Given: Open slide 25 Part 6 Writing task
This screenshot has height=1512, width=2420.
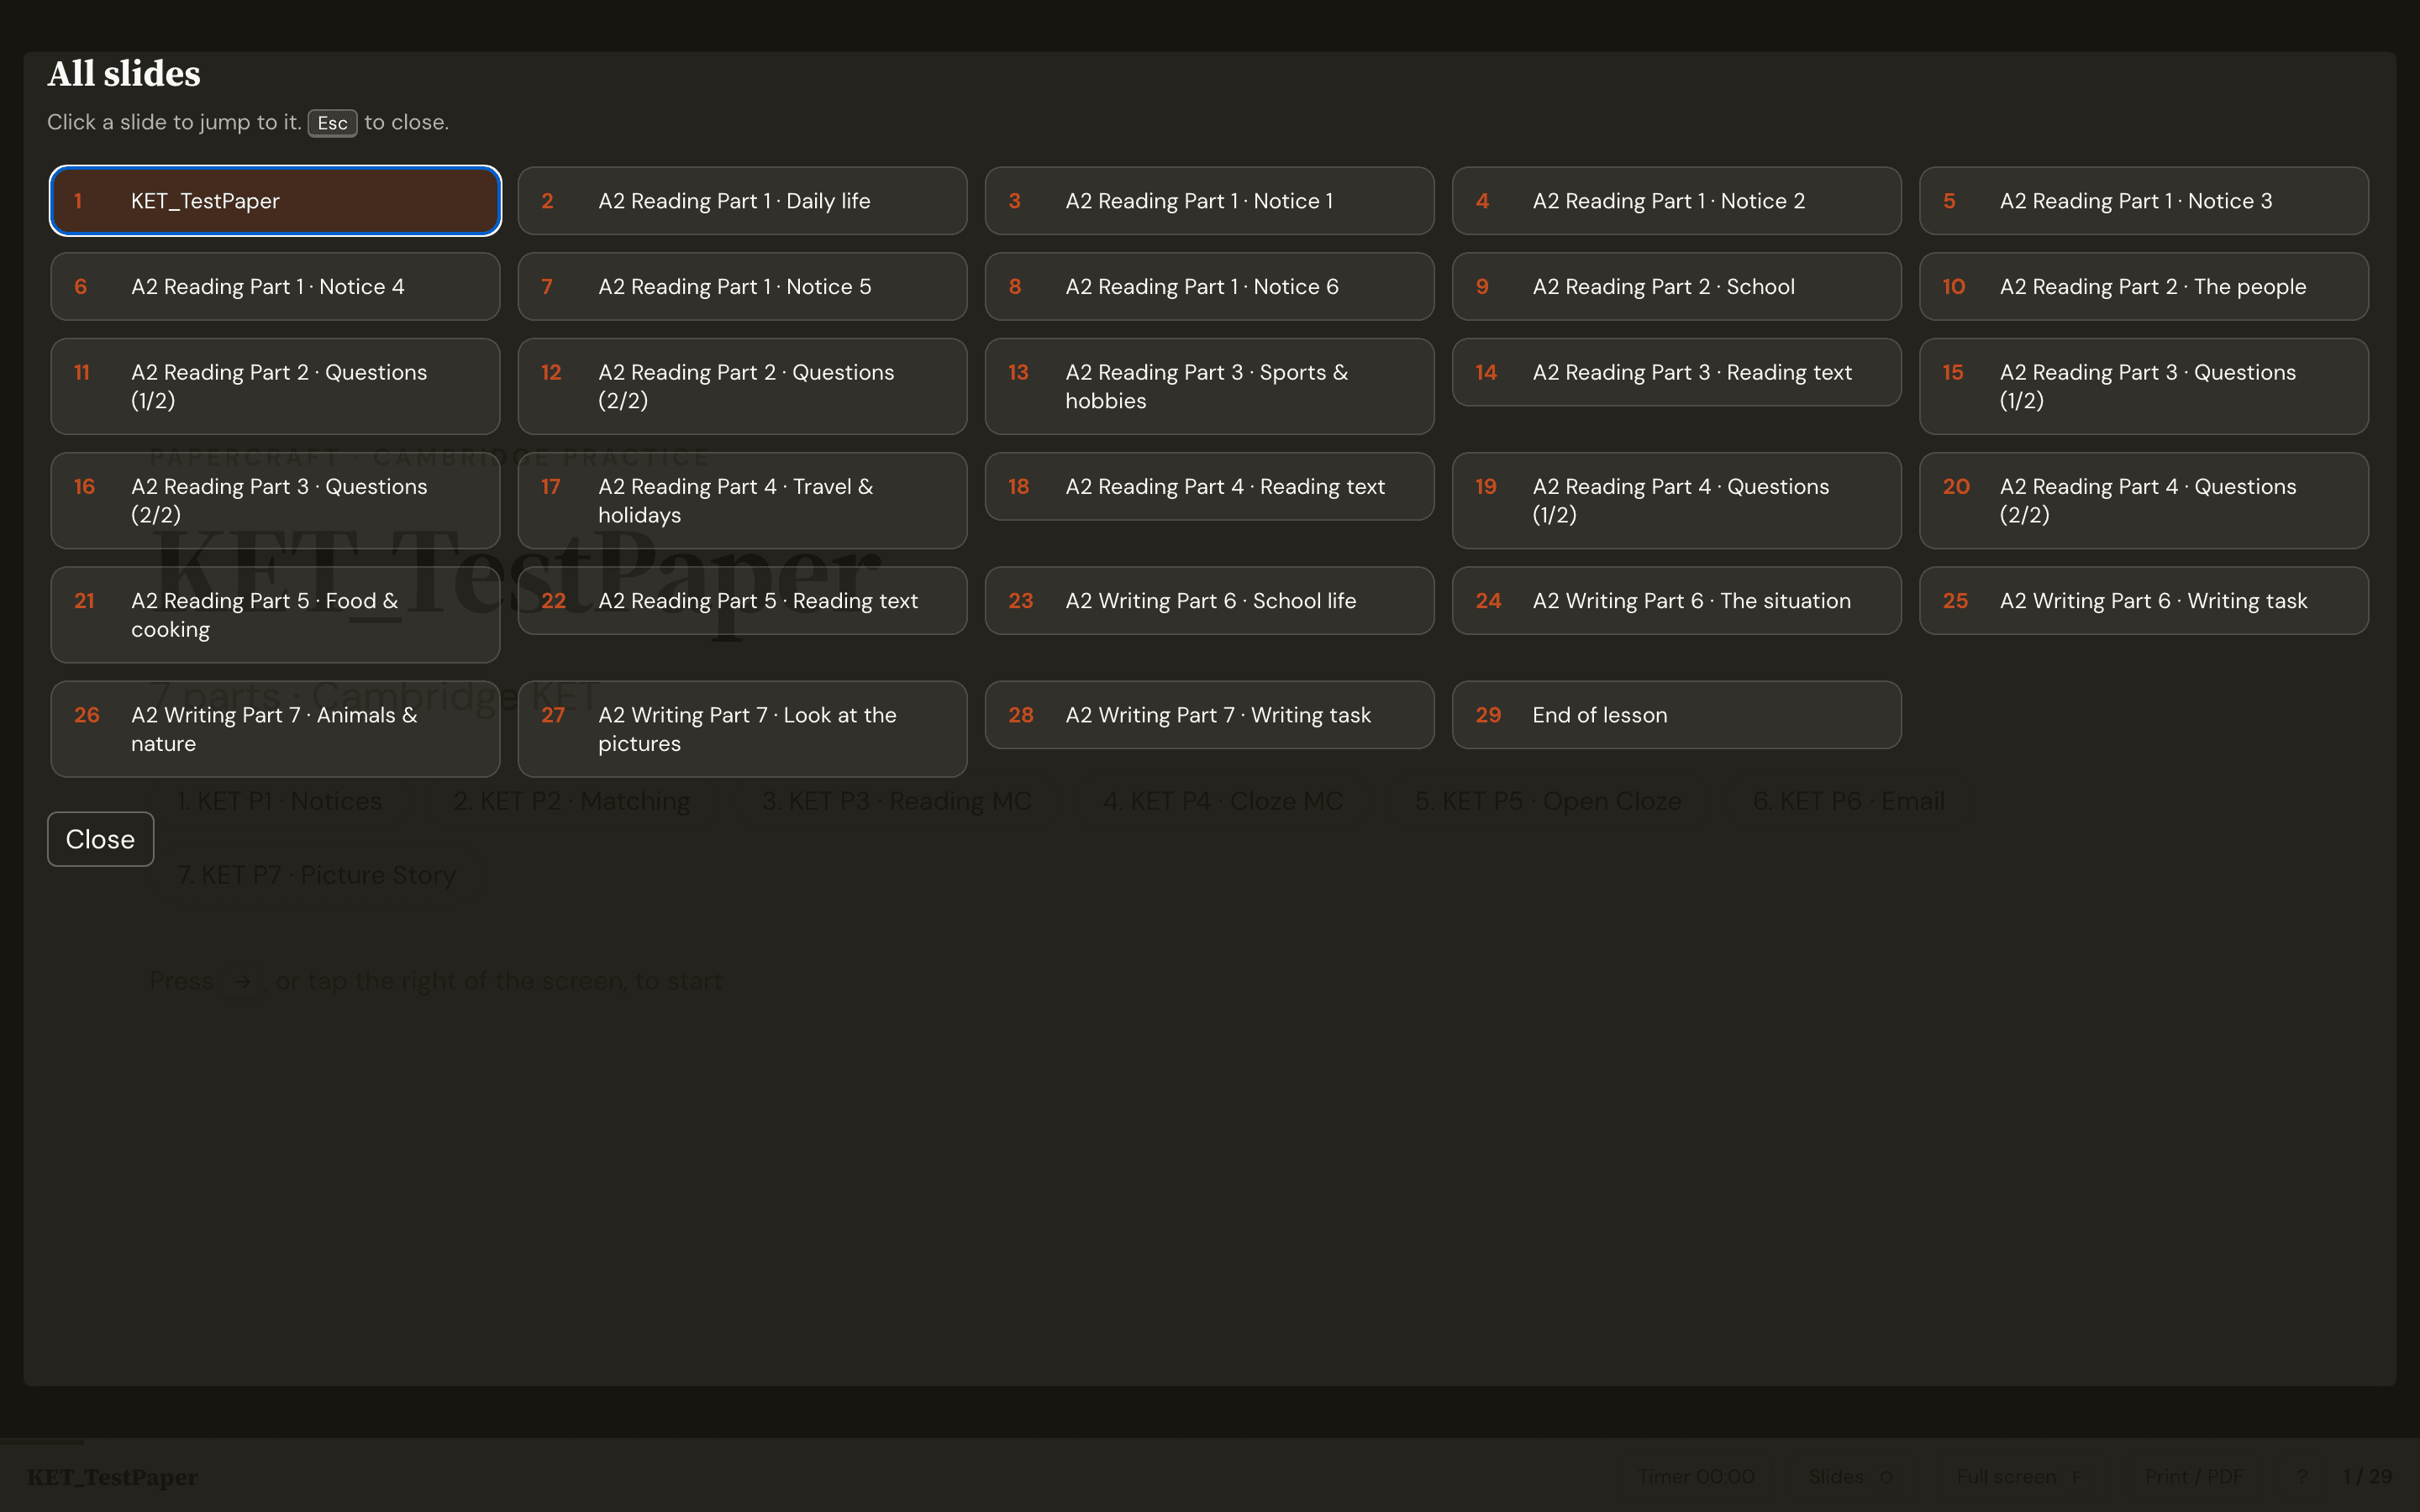Looking at the screenshot, I should (2143, 601).
